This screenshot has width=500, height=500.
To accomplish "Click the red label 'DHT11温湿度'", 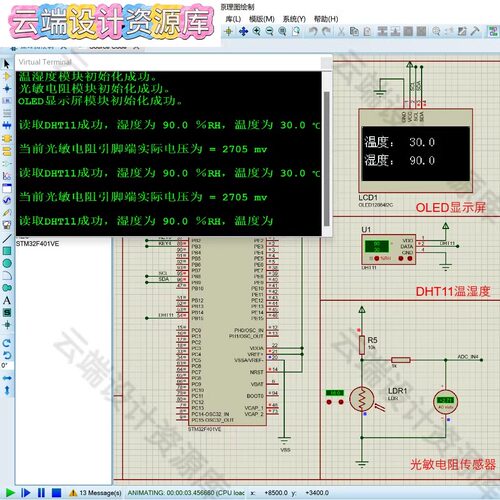I will point(453,291).
